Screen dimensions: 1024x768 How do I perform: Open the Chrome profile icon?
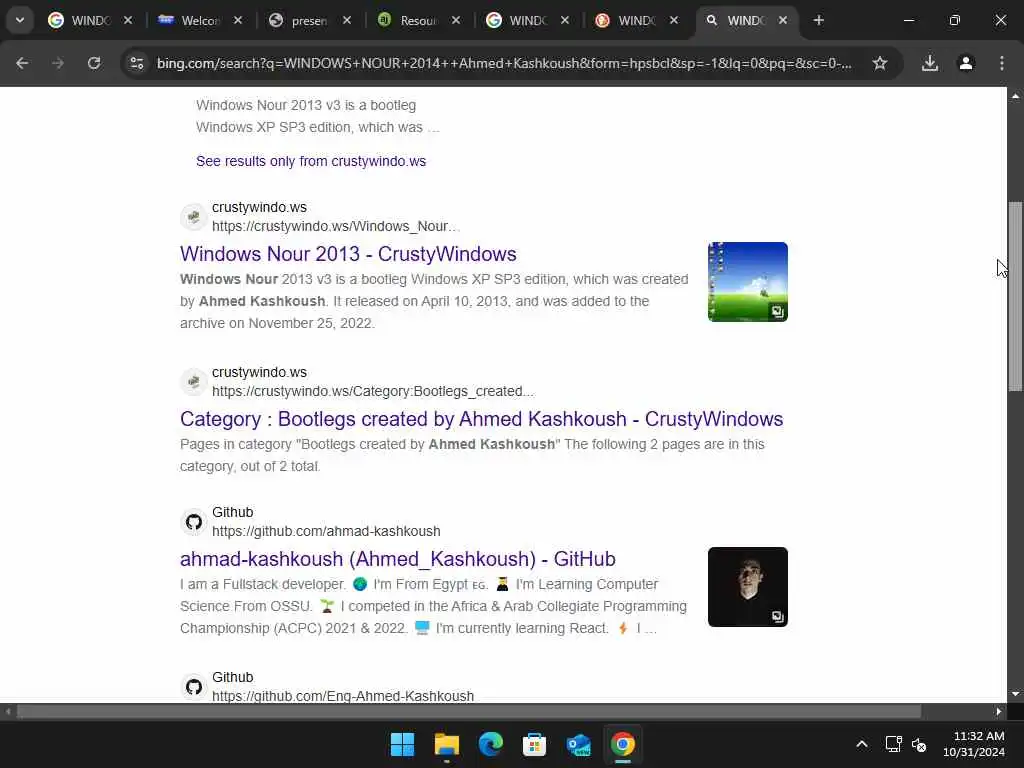pyautogui.click(x=966, y=63)
